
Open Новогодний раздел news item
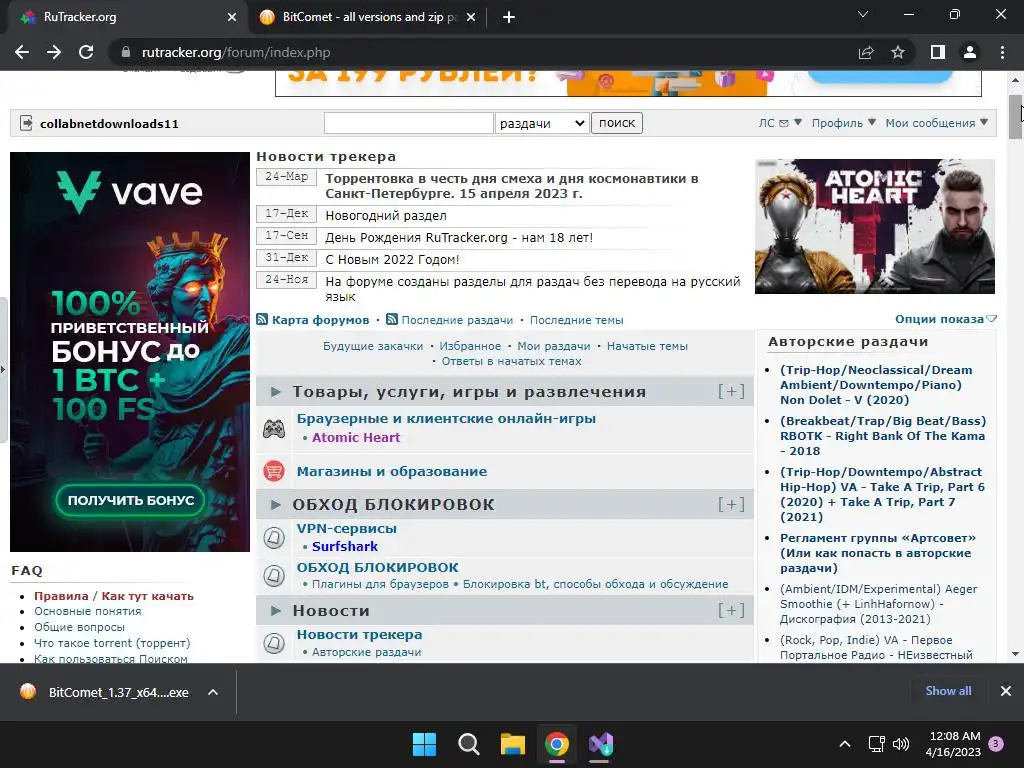385,216
